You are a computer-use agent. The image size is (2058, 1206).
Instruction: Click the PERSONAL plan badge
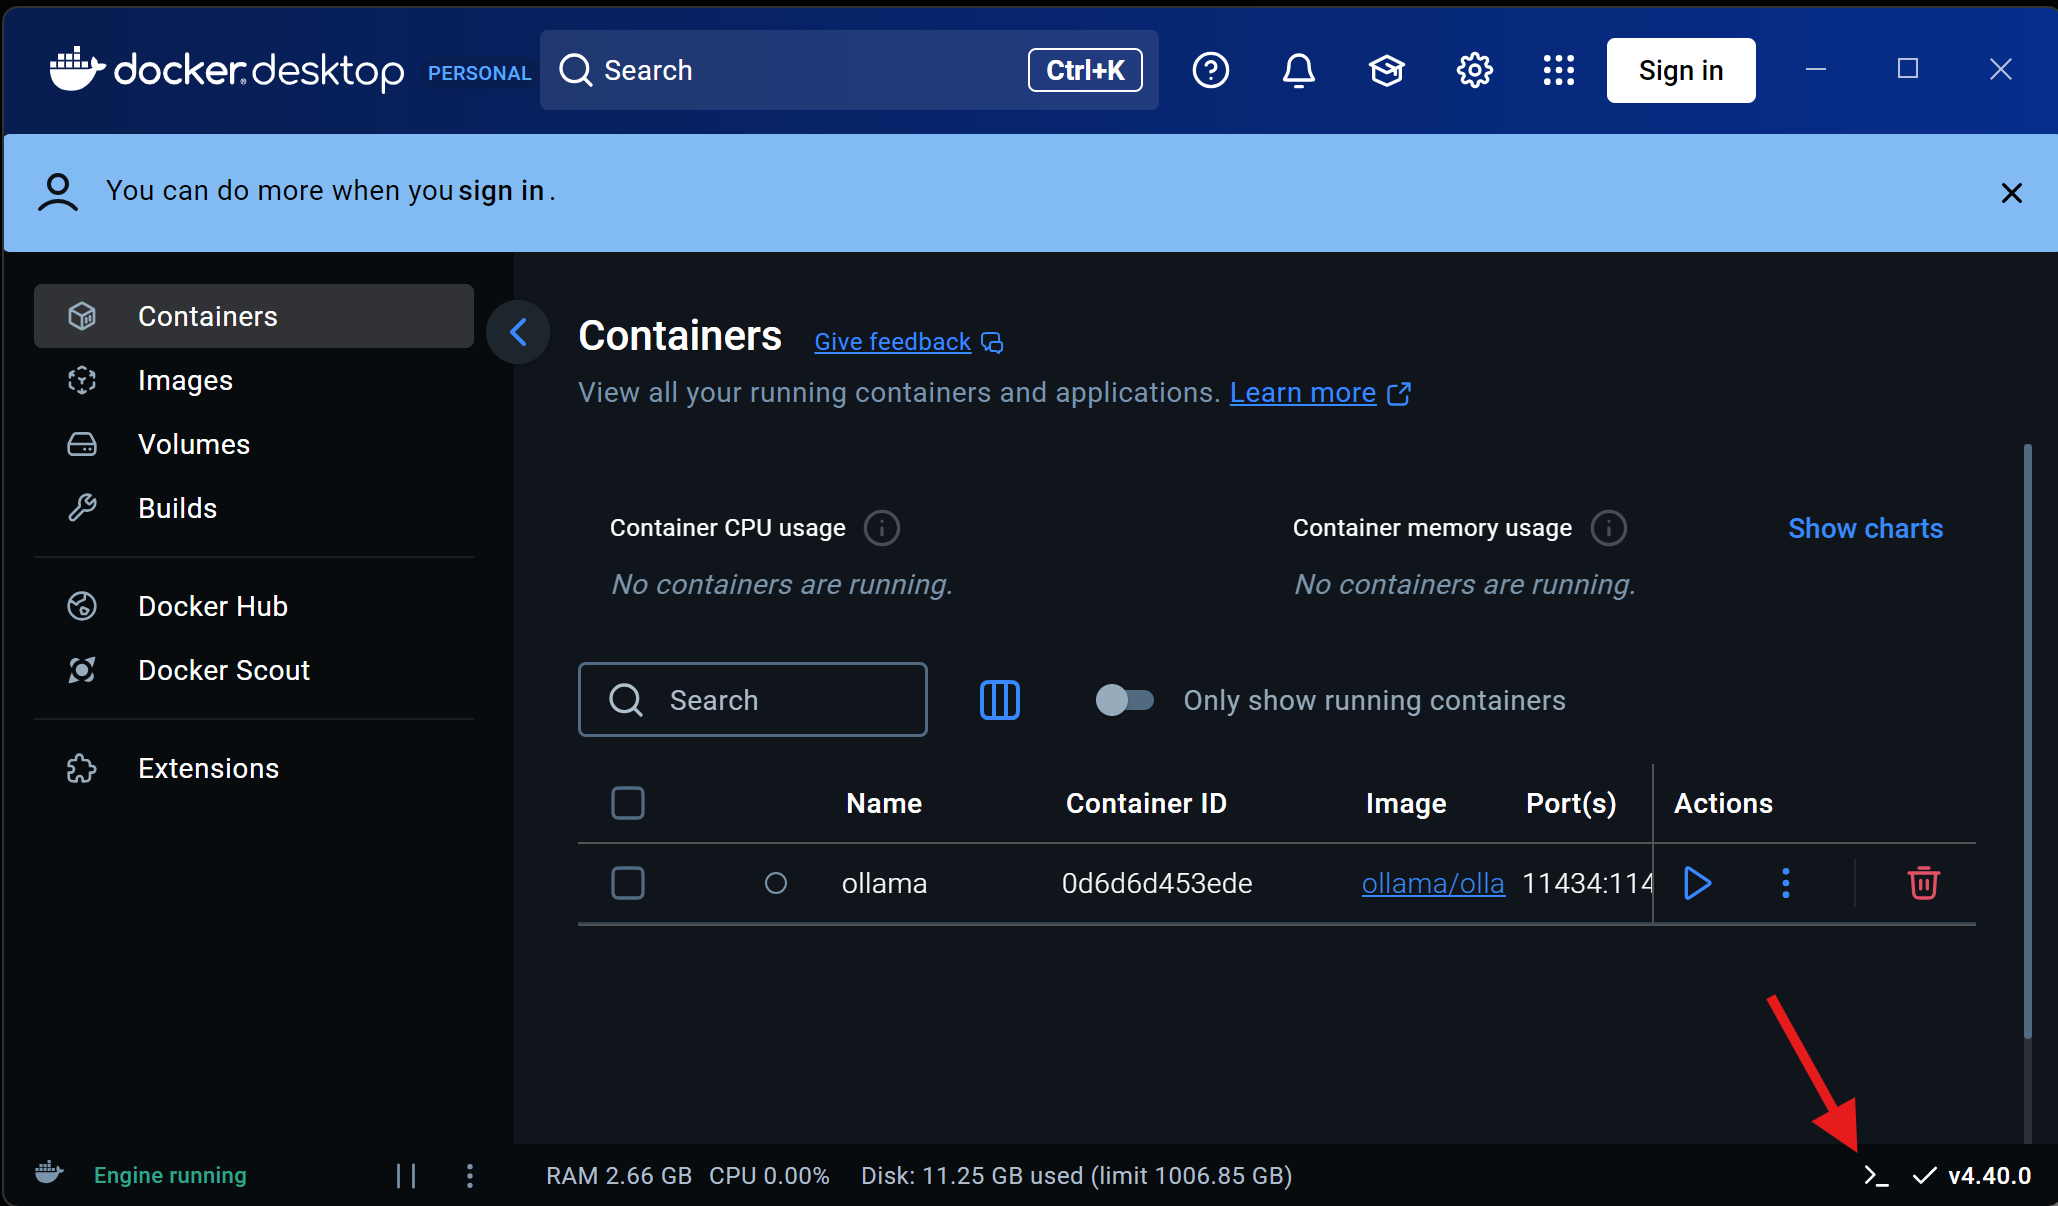point(479,73)
